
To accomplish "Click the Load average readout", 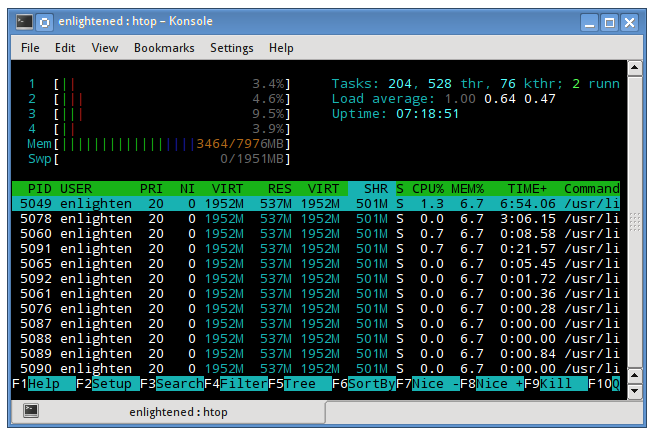I will 443,99.
